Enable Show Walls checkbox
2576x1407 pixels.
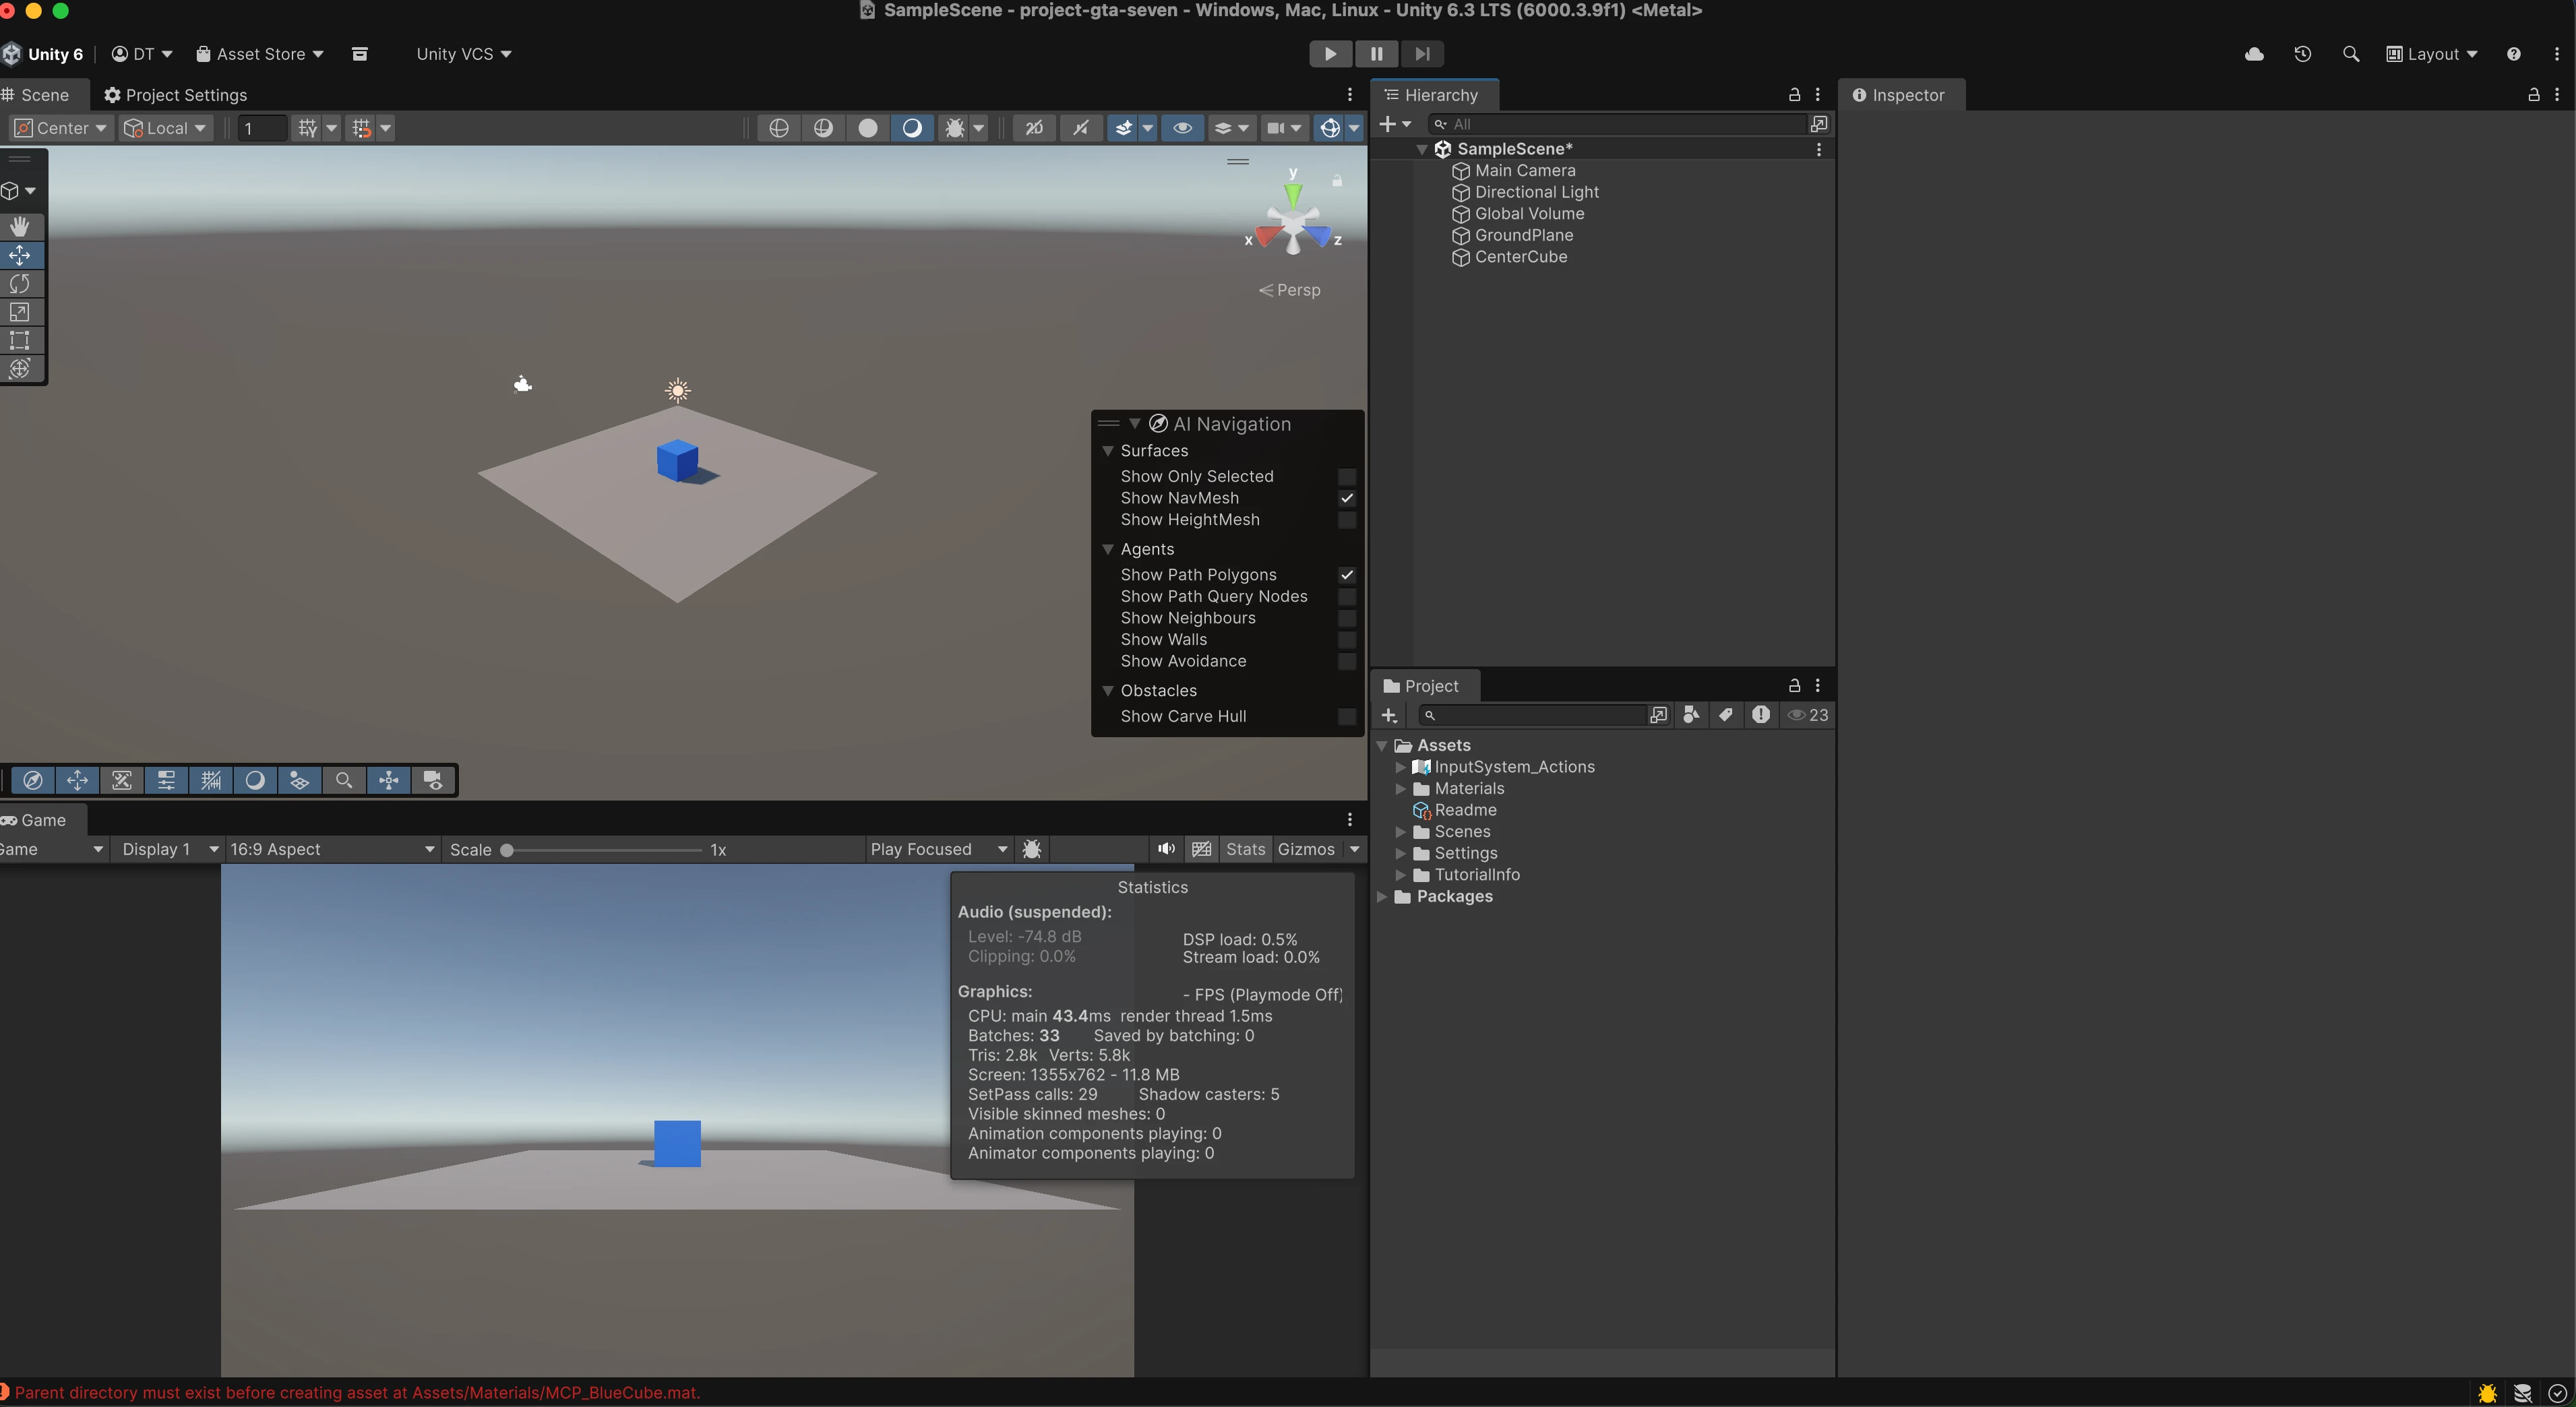(x=1347, y=640)
